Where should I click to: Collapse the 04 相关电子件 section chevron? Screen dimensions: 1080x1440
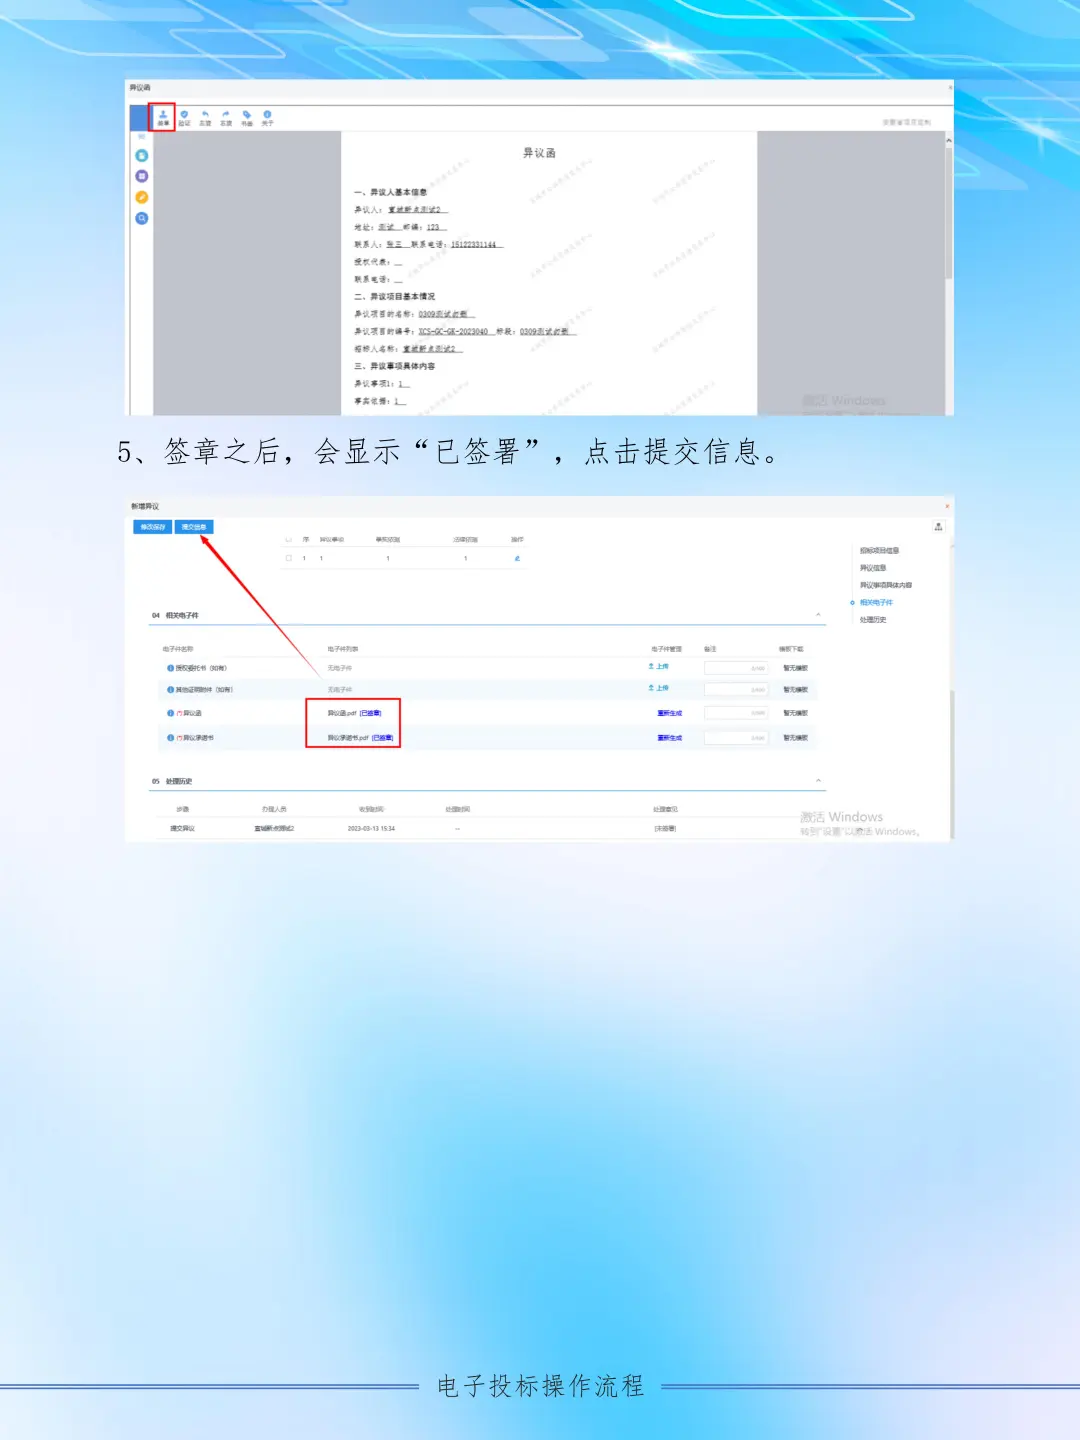[x=818, y=615]
